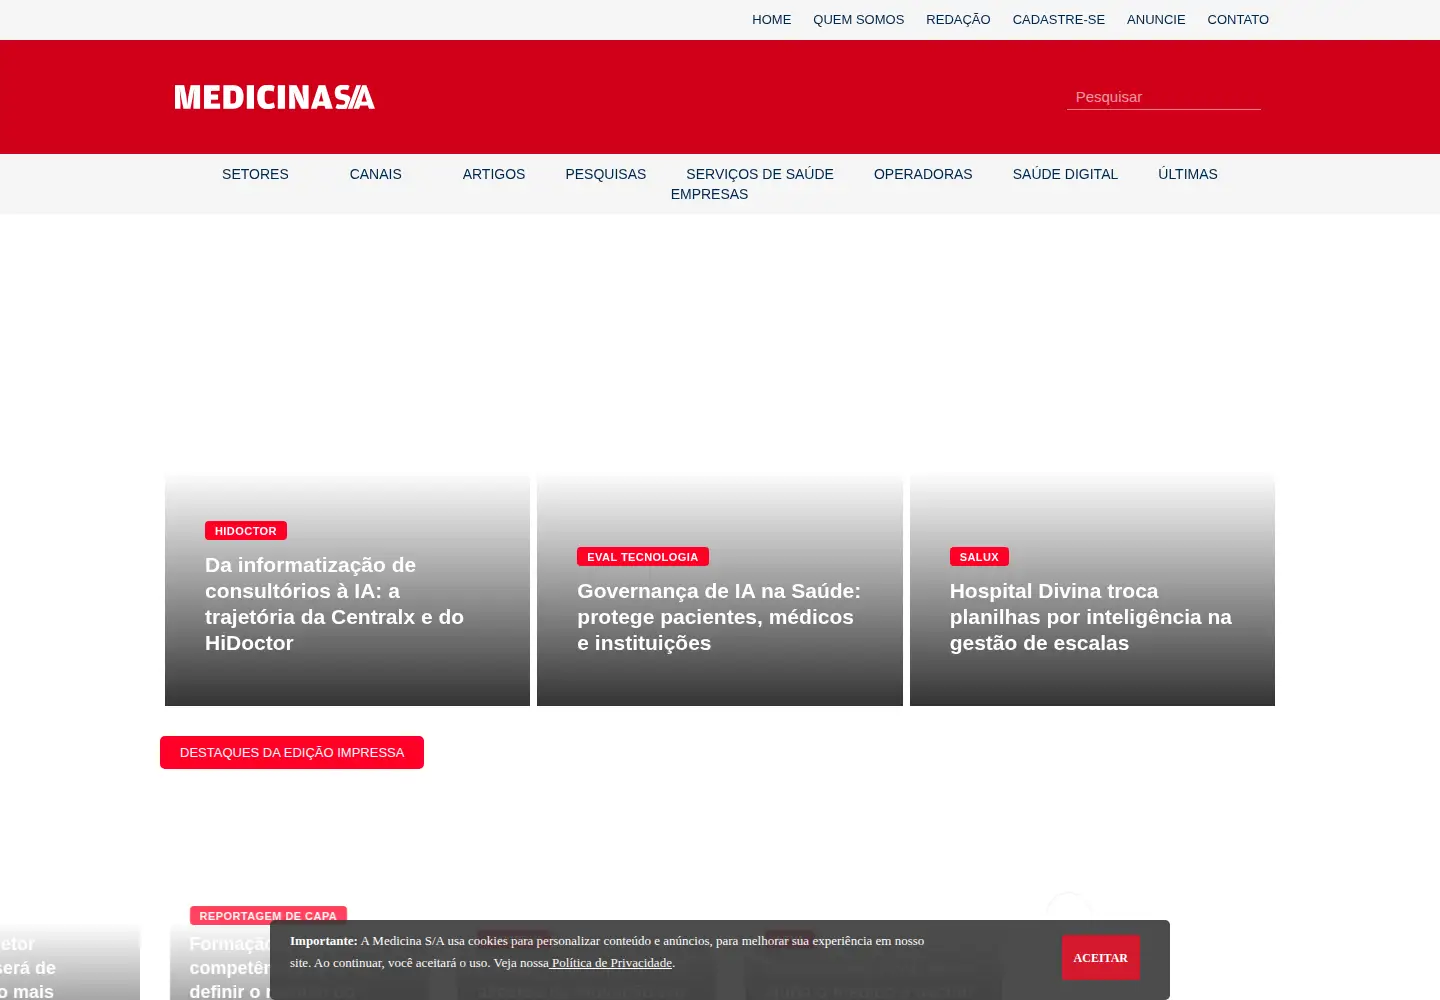The width and height of the screenshot is (1440, 1000).
Task: Focus the Pesquisar search field
Action: click(x=1164, y=97)
